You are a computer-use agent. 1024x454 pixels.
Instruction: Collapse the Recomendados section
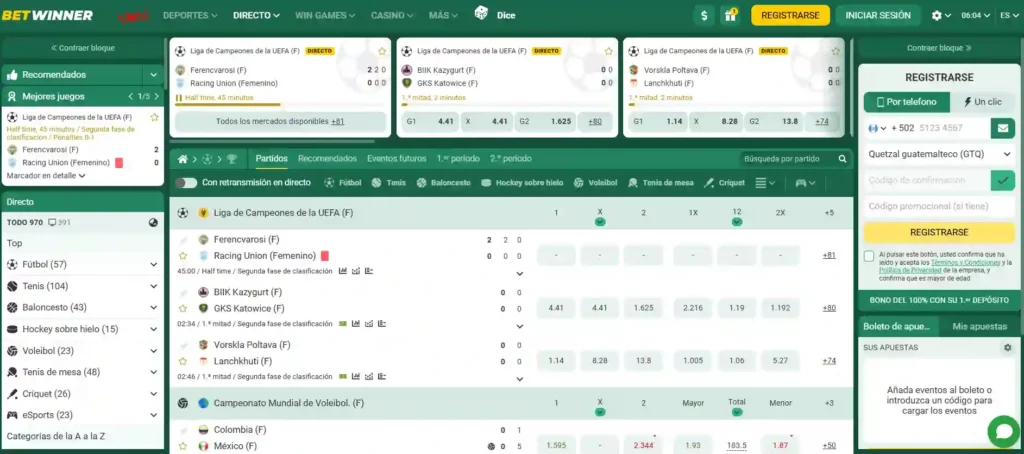(x=153, y=75)
